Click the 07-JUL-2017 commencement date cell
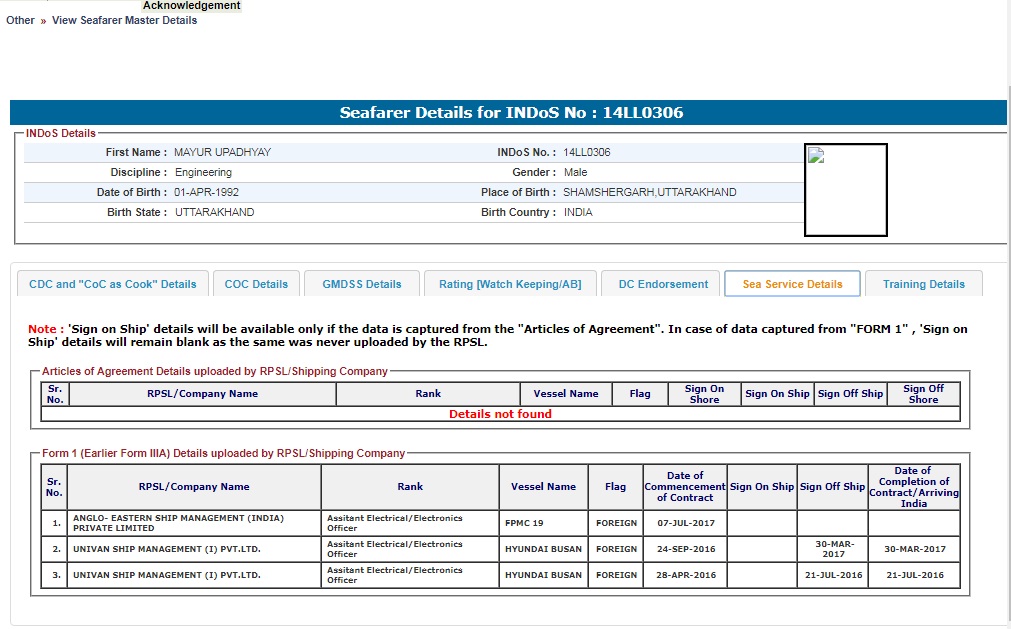Screen dimensions: 1011x629 click(684, 523)
